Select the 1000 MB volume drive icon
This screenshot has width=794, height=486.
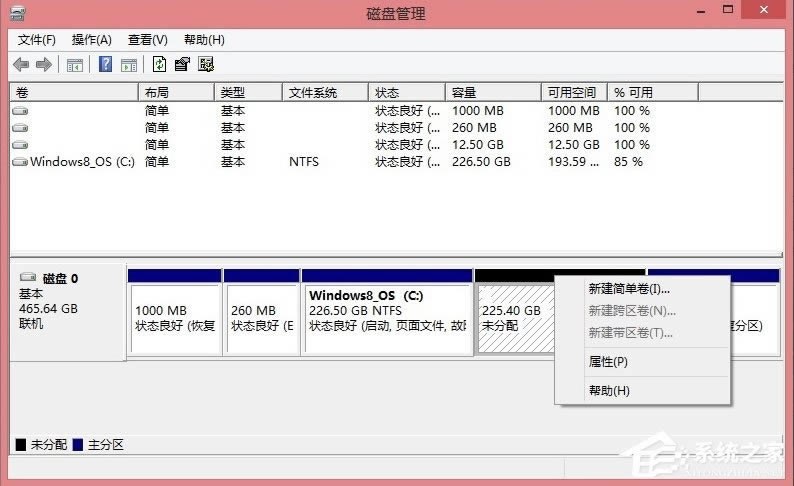pyautogui.click(x=20, y=110)
